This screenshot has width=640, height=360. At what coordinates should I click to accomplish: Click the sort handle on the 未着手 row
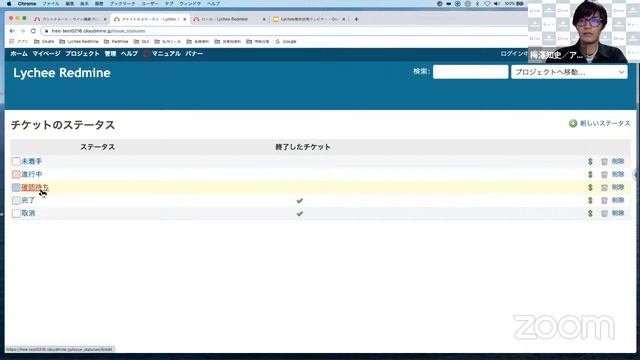point(590,162)
